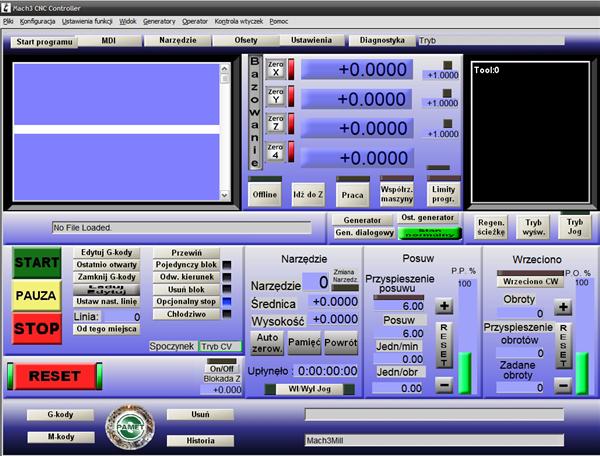This screenshot has height=456, width=600.
Task: Click Tryb Jog button
Action: point(574,227)
